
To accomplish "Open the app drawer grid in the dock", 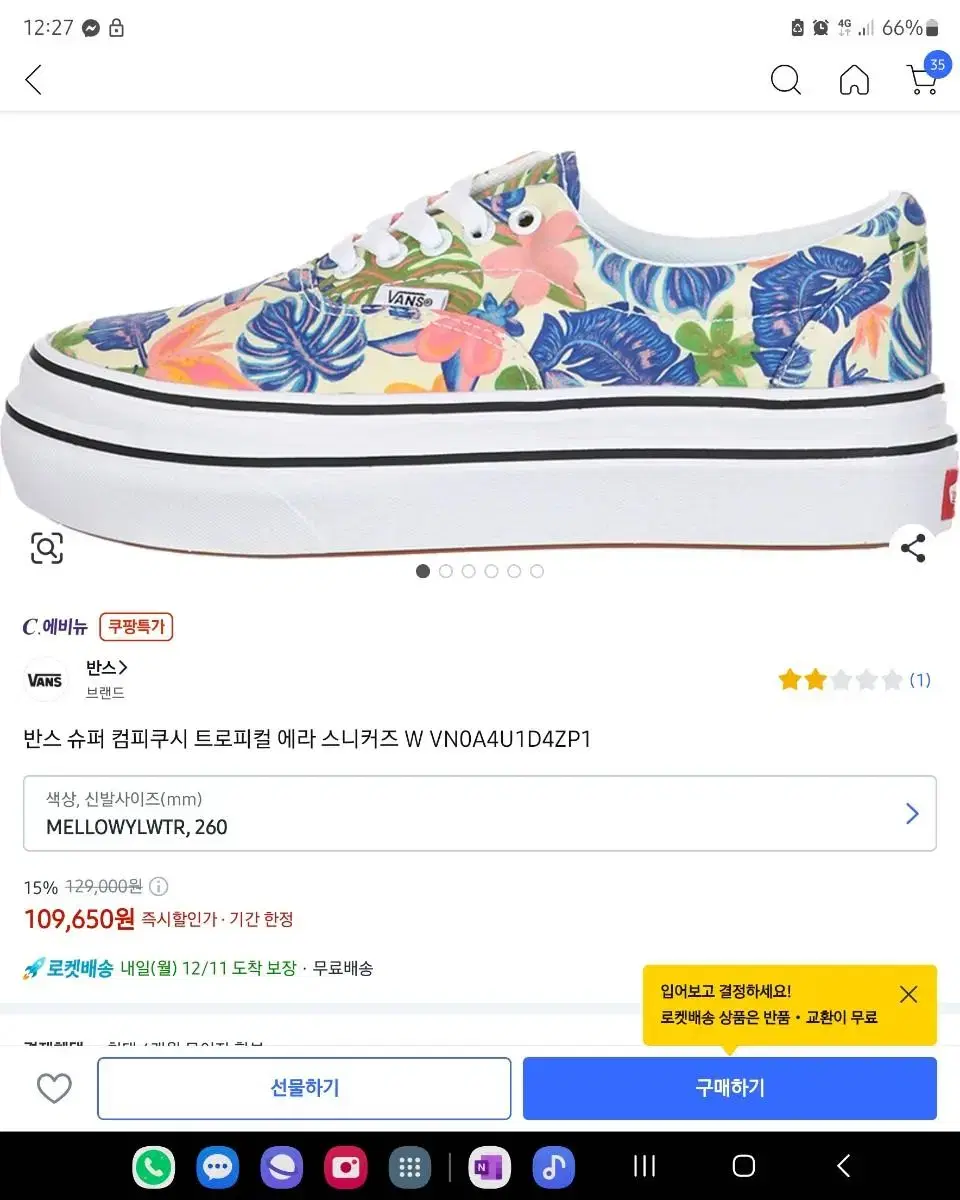I will pos(409,1166).
